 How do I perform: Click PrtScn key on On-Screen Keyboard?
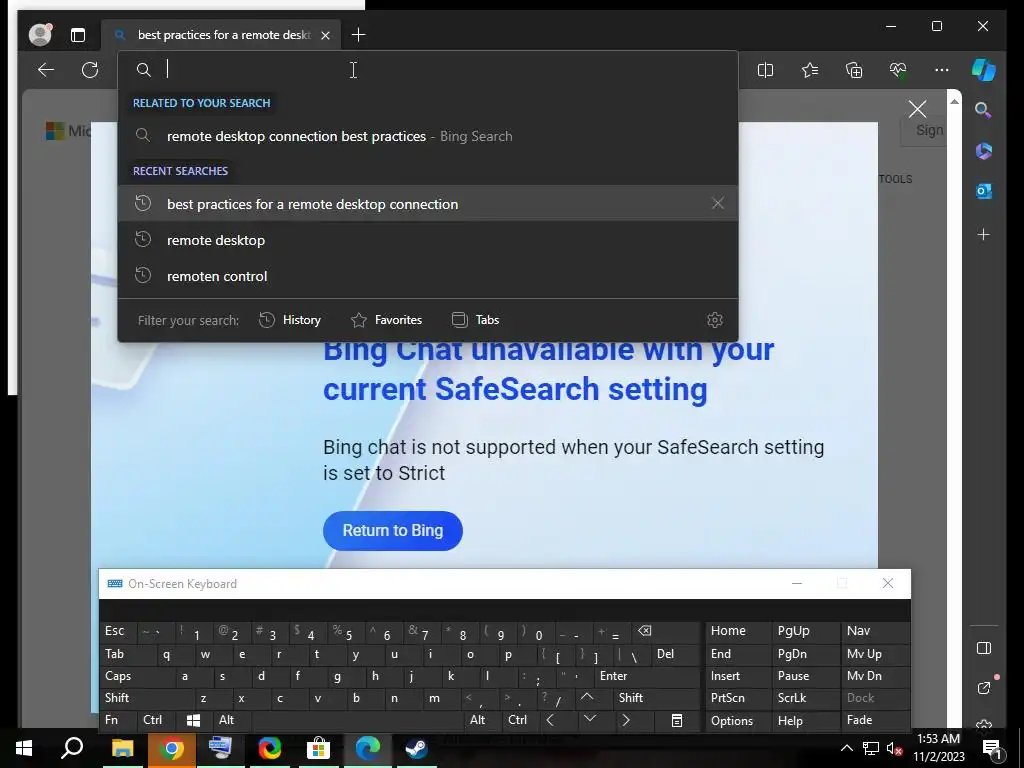[x=738, y=698]
